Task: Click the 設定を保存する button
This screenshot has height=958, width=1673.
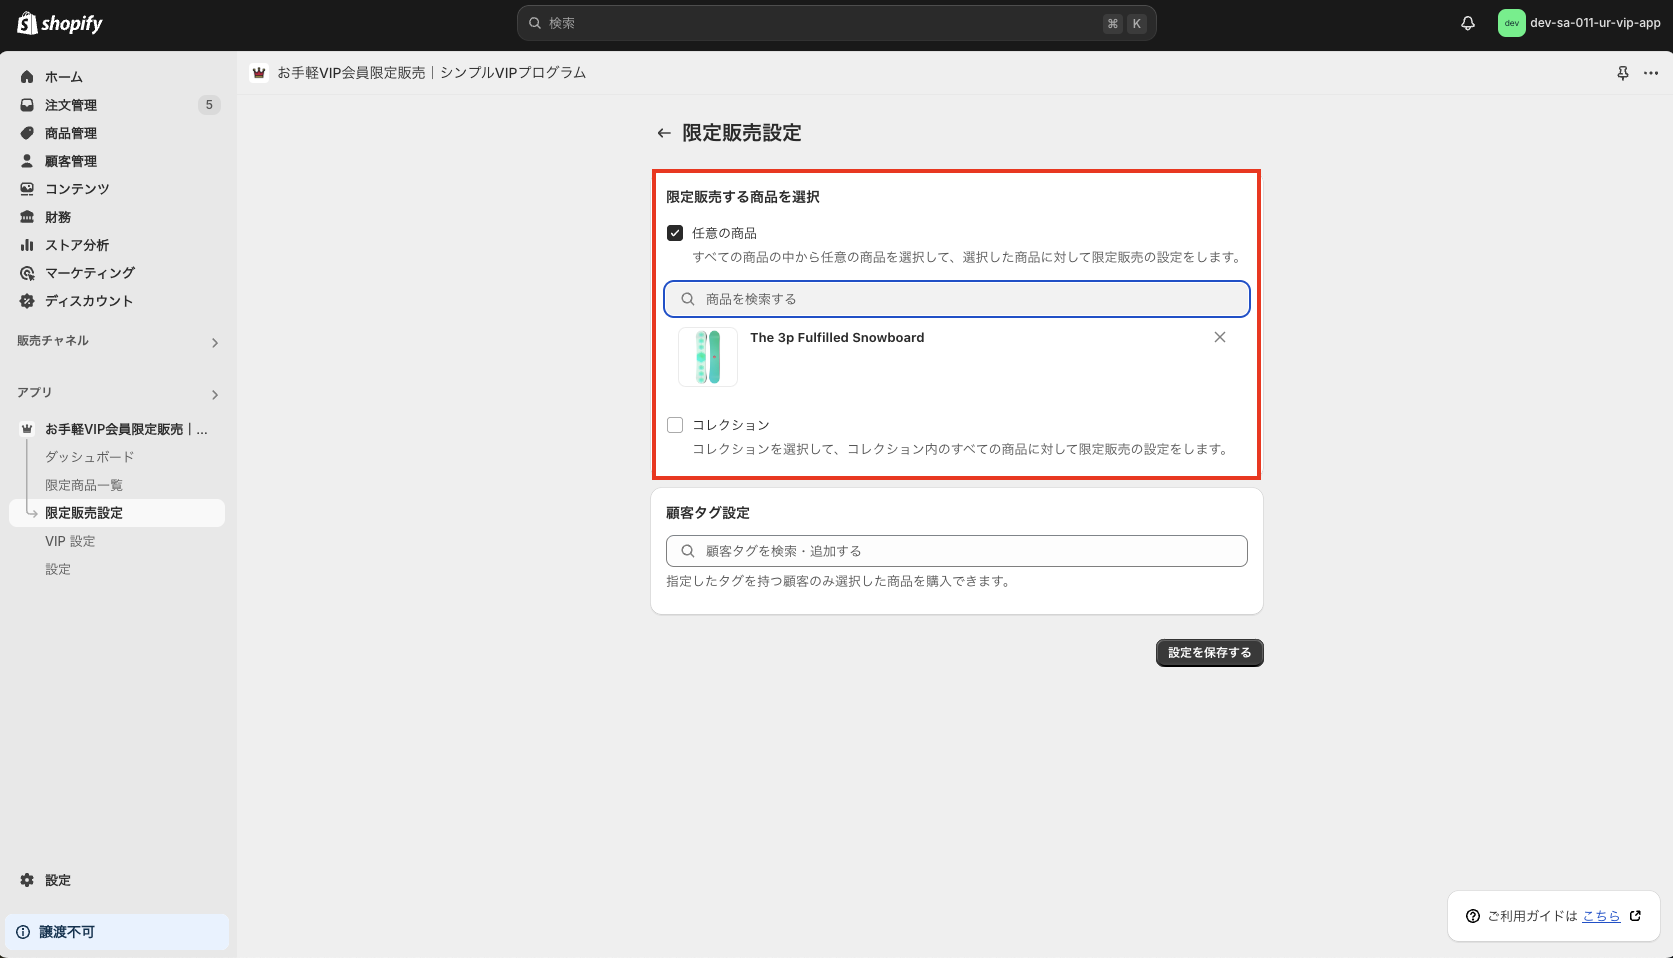Action: coord(1209,652)
